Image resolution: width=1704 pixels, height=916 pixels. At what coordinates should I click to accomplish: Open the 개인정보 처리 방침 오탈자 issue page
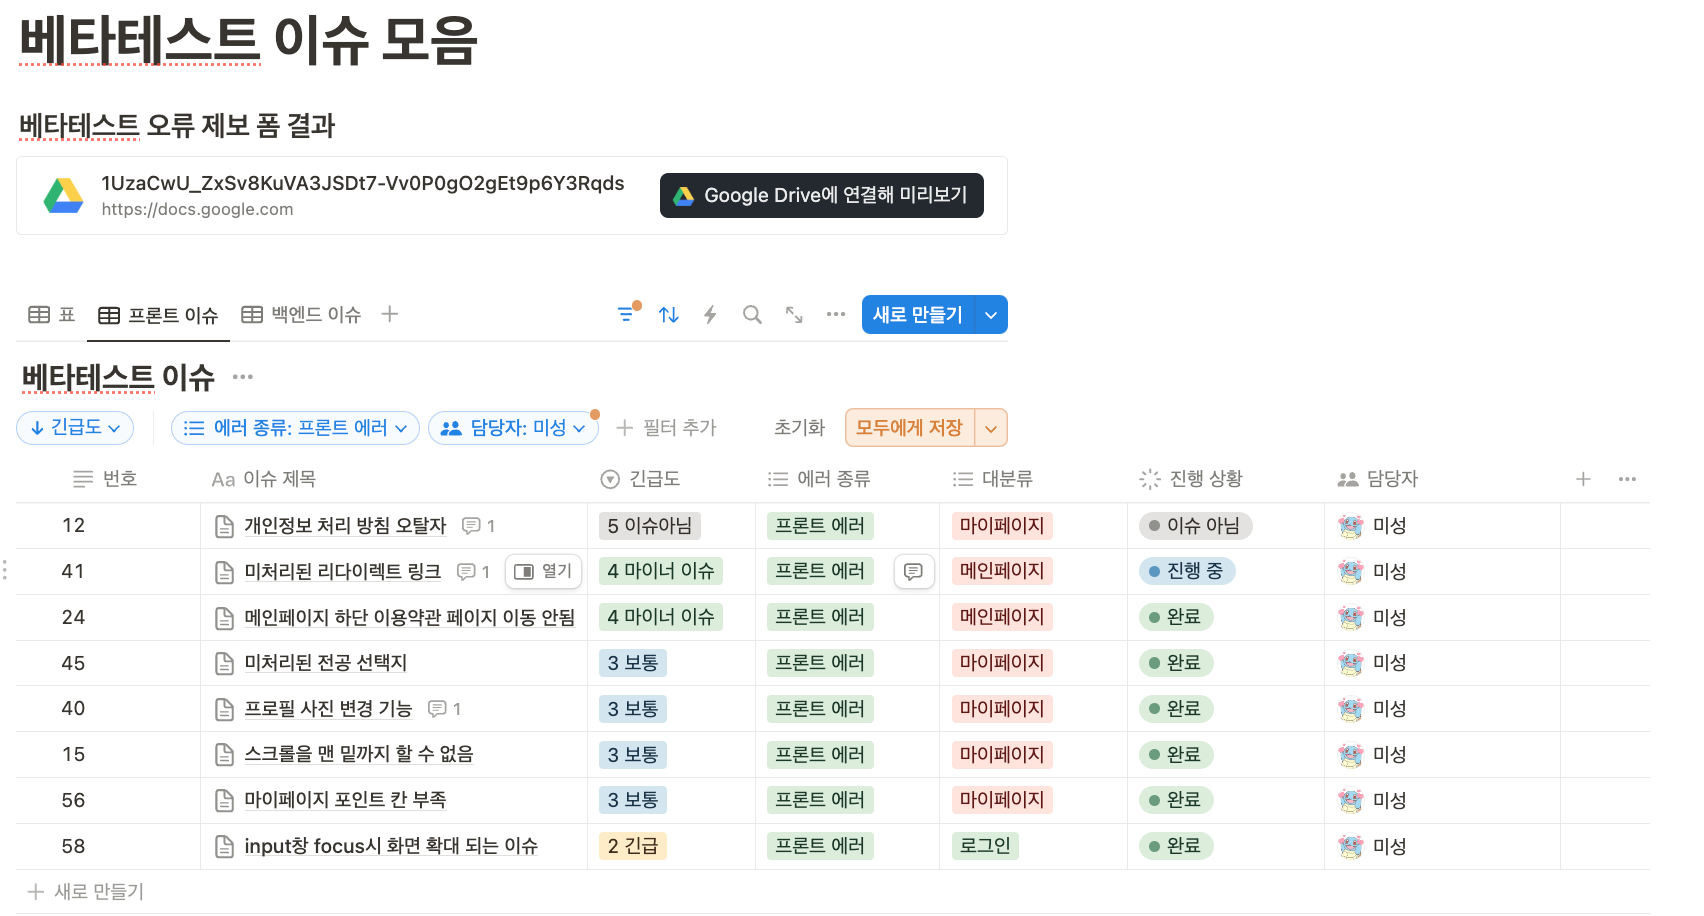click(345, 526)
